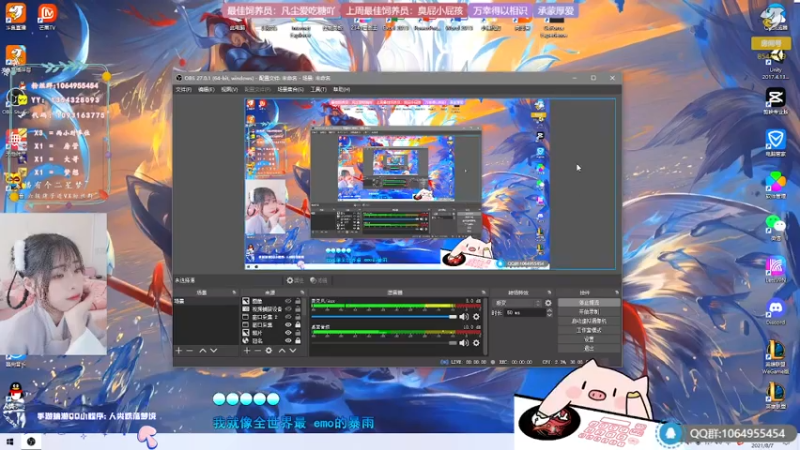
Task: Remove the selected scene with minus icon
Action: pyautogui.click(x=190, y=351)
